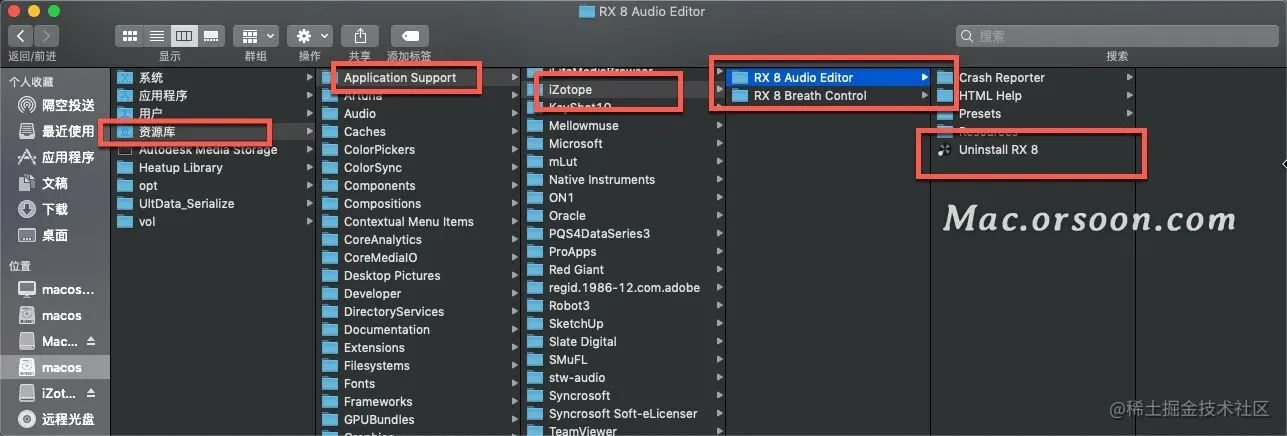Click the Add Tags toolbar button

click(x=409, y=36)
